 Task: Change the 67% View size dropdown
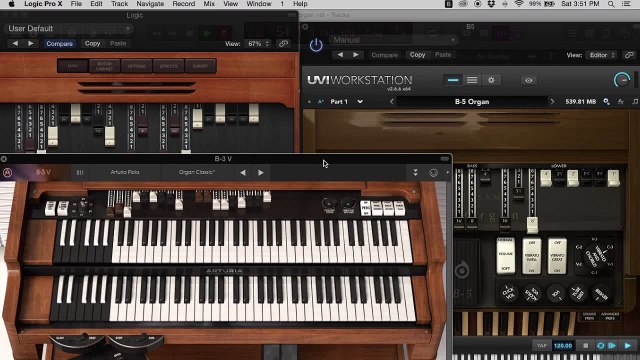click(257, 44)
